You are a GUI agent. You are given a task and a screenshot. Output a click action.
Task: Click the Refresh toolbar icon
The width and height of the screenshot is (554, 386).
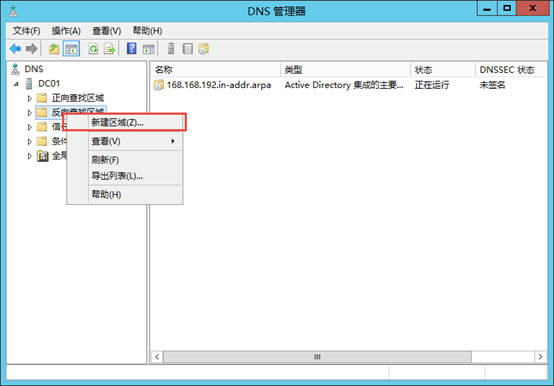(x=94, y=49)
